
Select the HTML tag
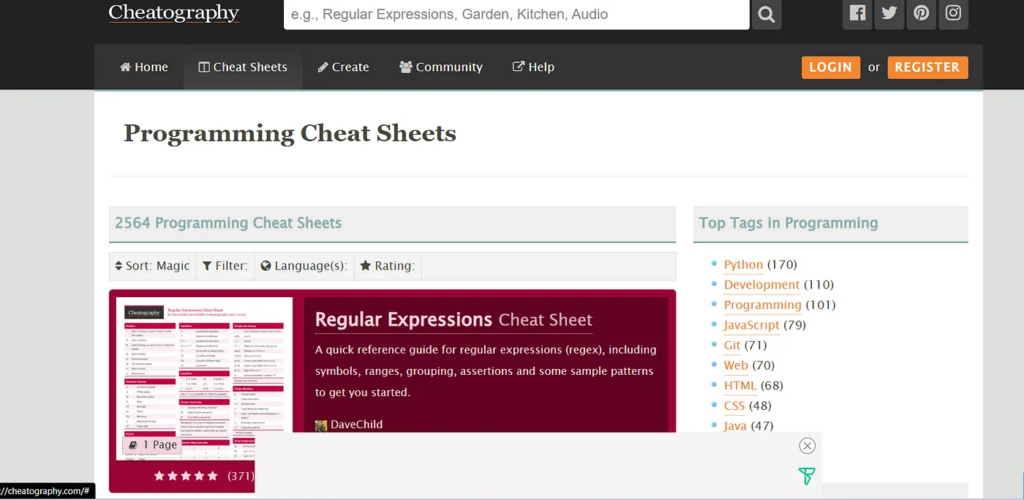pos(740,386)
